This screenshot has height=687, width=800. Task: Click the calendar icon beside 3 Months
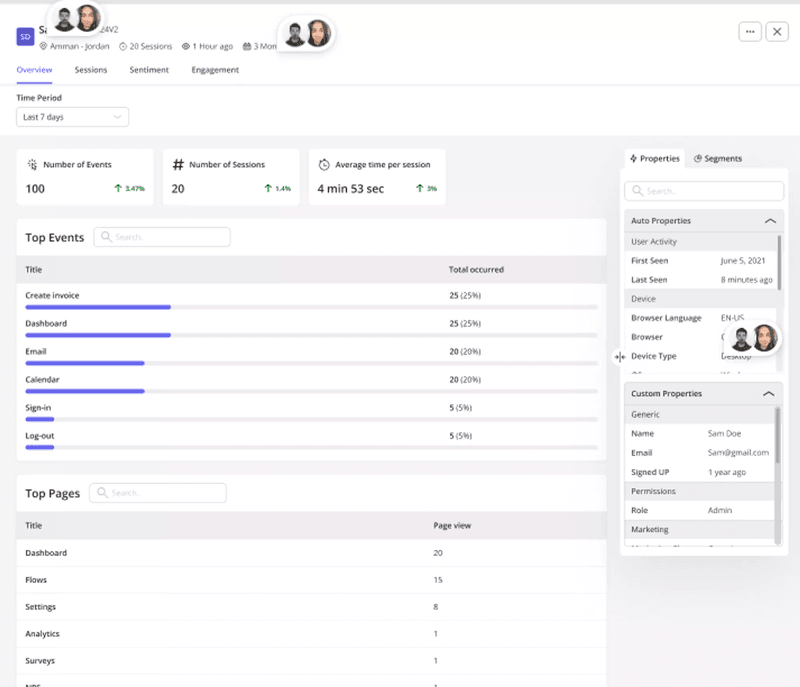247,44
